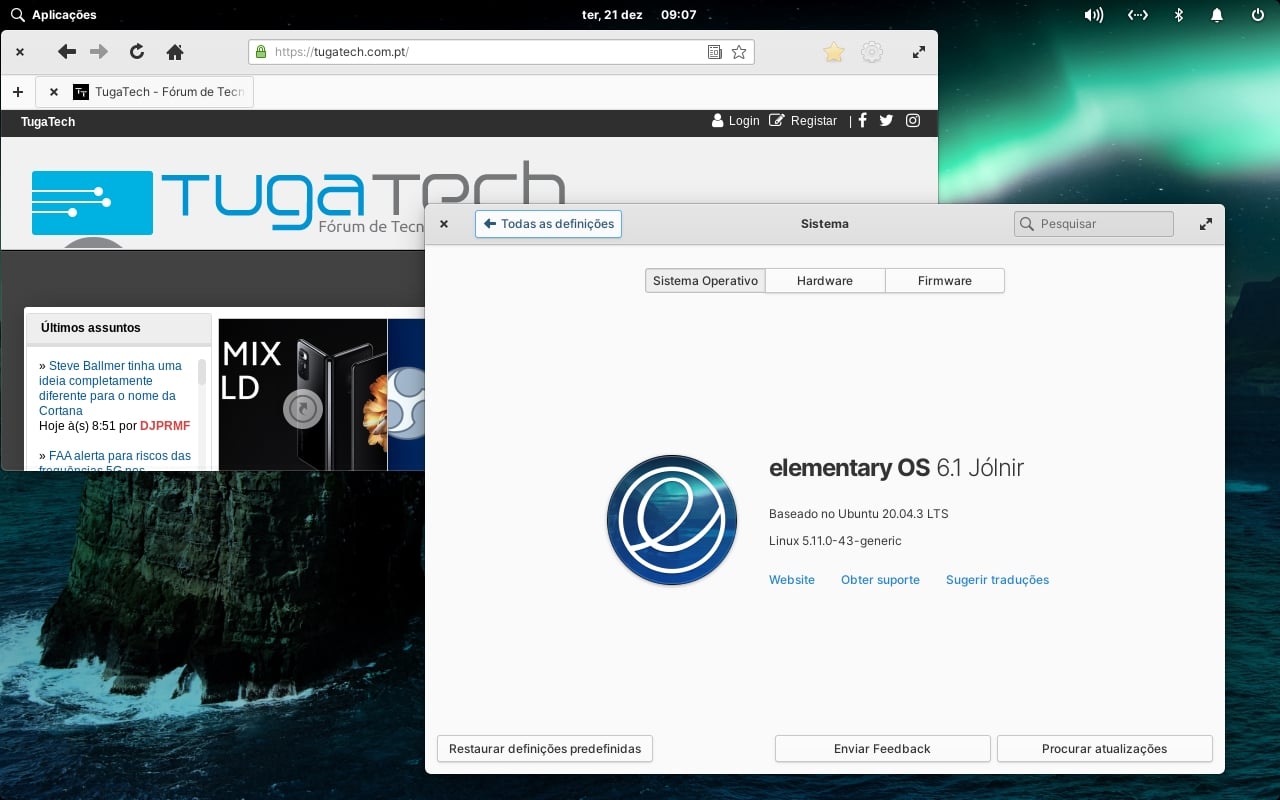Click the green padlock security icon
The image size is (1280, 800).
click(x=261, y=52)
